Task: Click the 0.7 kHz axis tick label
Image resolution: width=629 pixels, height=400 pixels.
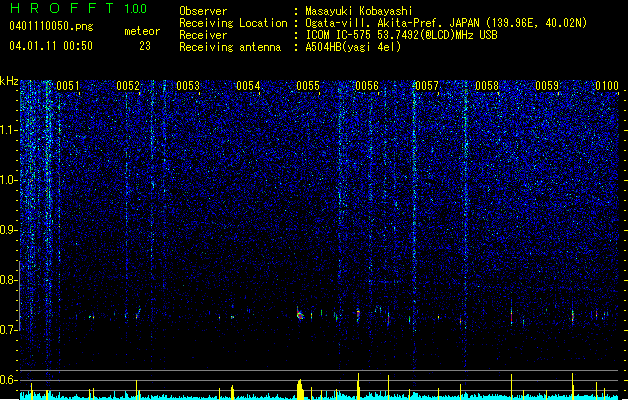Action: (9, 330)
